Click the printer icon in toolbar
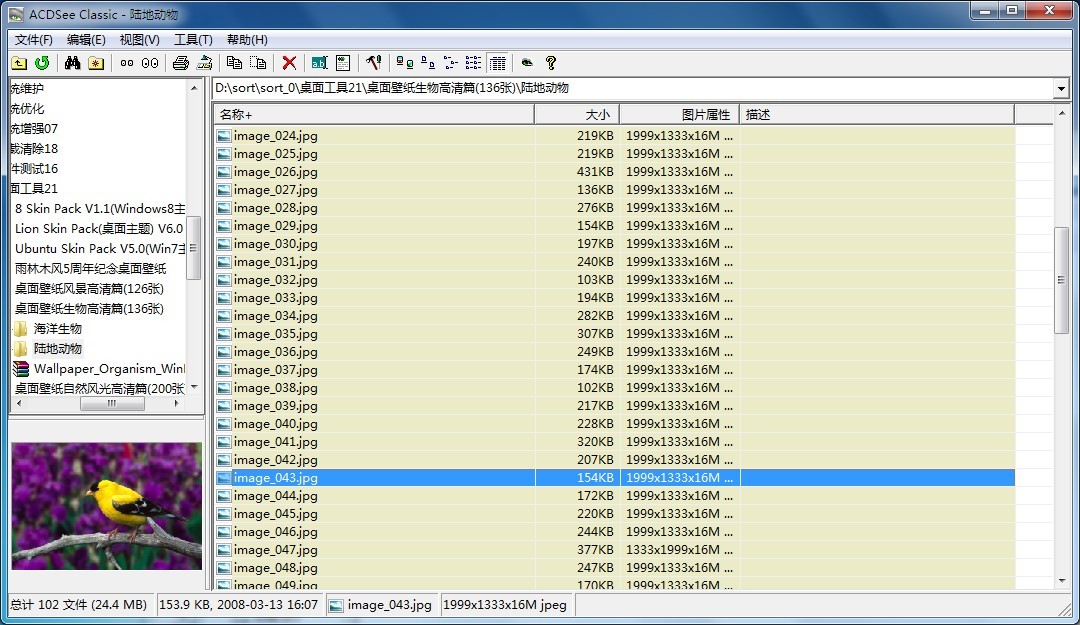 pos(180,63)
